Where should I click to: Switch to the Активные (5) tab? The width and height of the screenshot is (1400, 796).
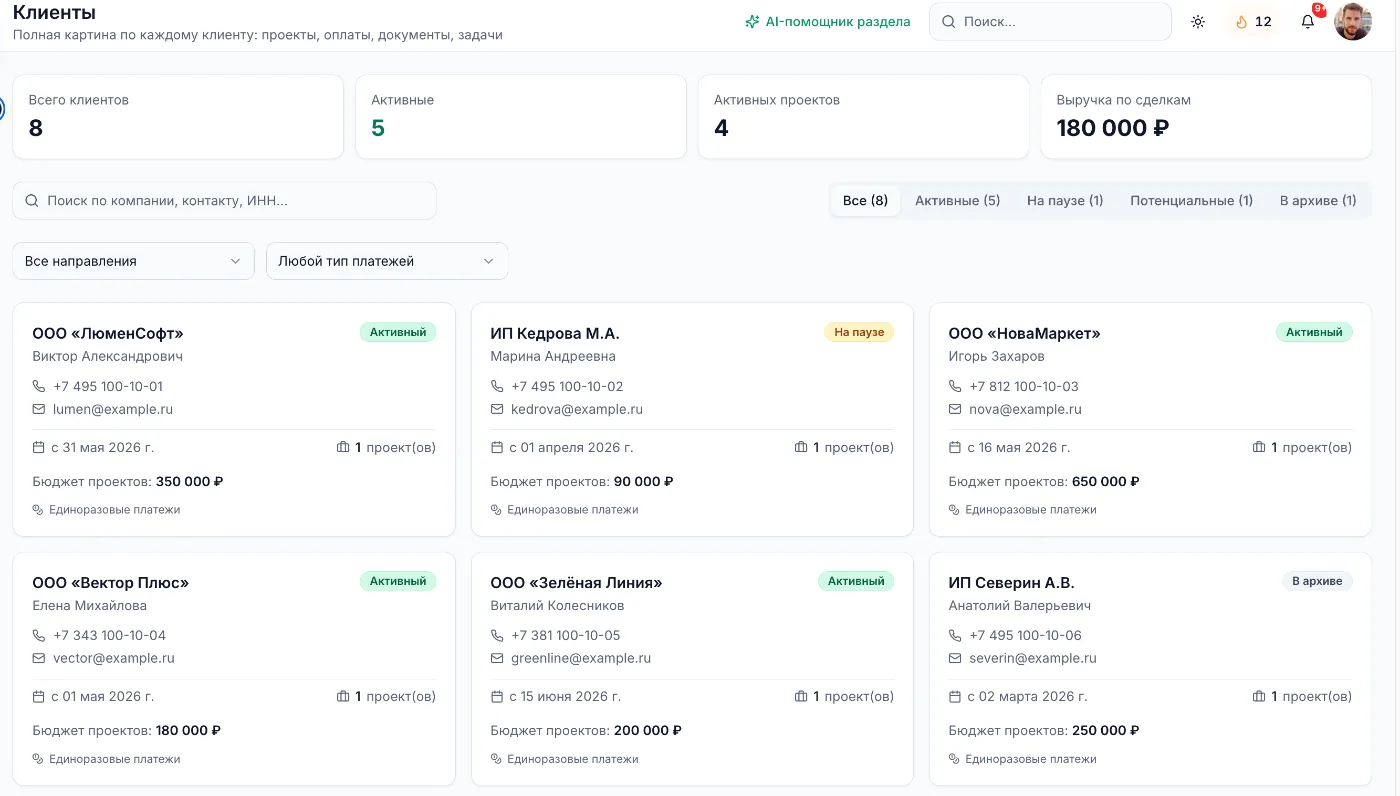[x=957, y=200]
